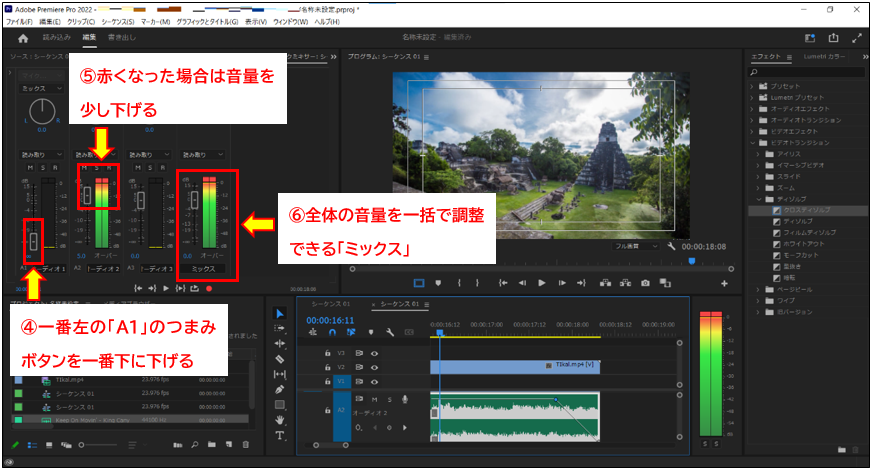Solo track A2 in timeline
872x470 pixels.
[389, 399]
